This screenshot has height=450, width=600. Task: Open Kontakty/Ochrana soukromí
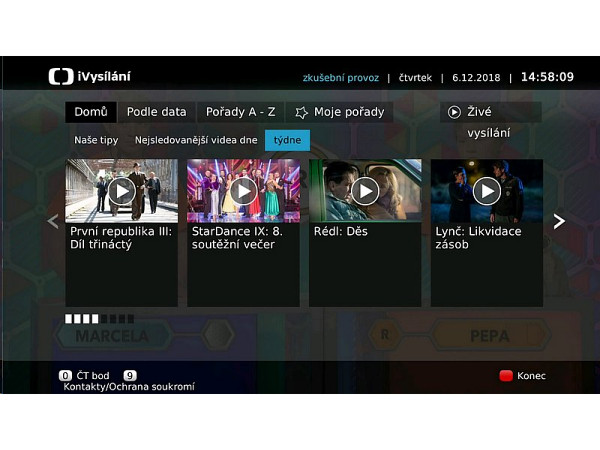click(129, 387)
